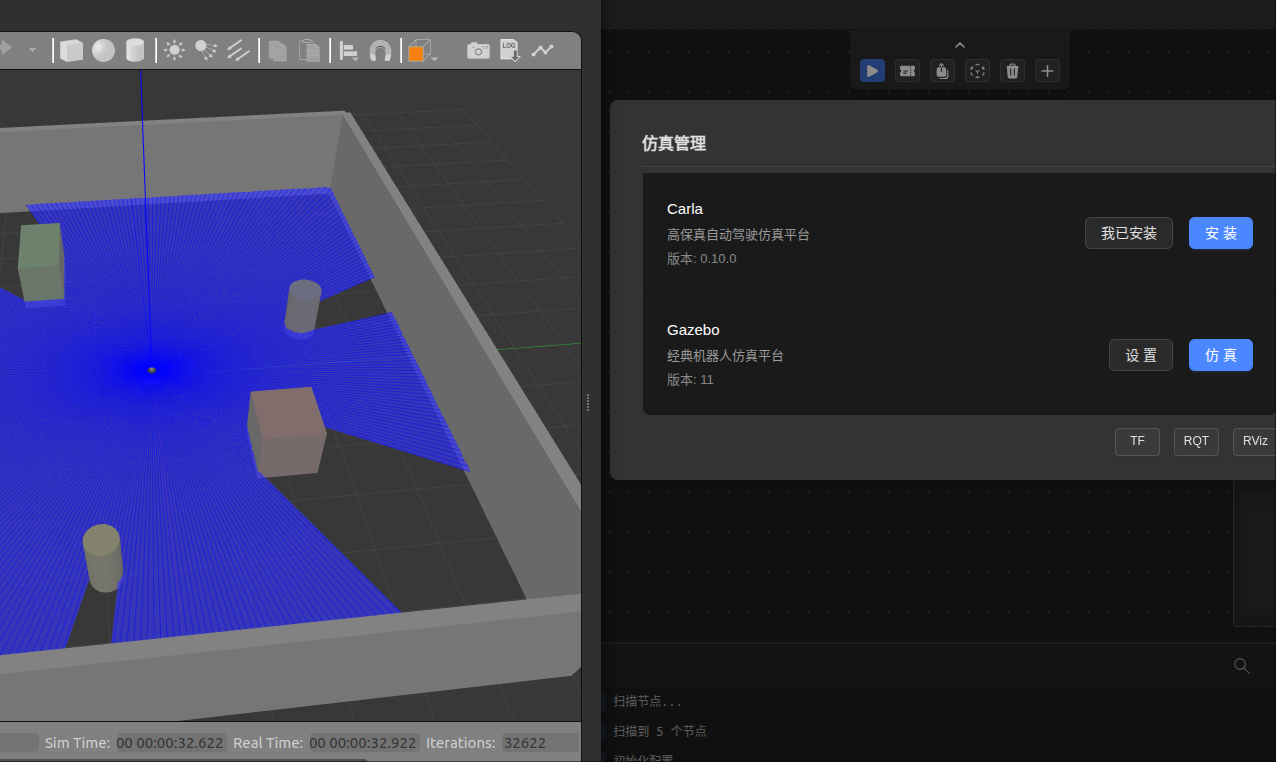The height and width of the screenshot is (762, 1276).
Task: Open the plot window icon
Action: (542, 50)
